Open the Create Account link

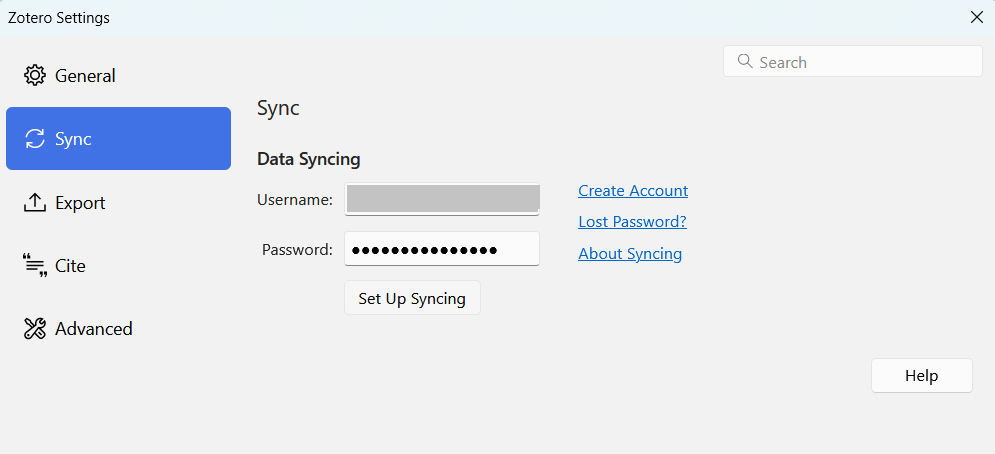point(633,191)
